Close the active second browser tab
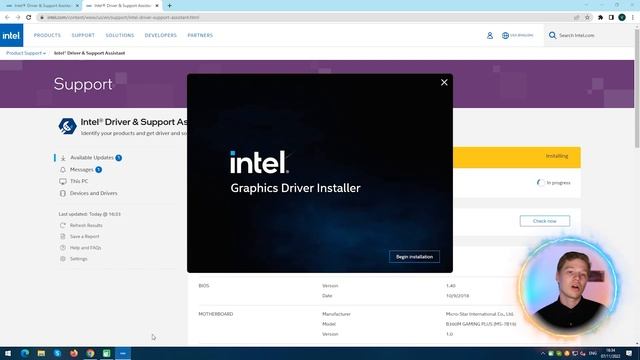The height and width of the screenshot is (360, 640). pos(157,6)
